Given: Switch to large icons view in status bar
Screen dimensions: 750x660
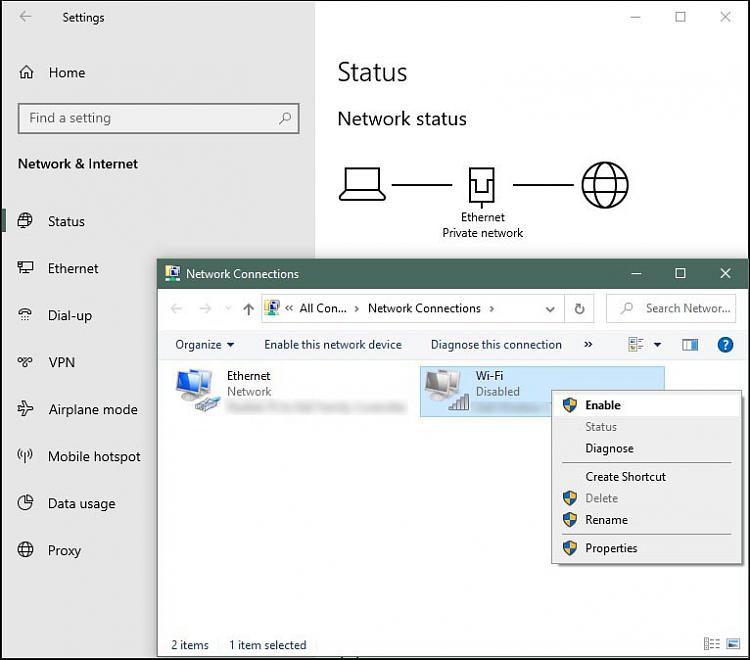Looking at the screenshot, I should coord(733,644).
